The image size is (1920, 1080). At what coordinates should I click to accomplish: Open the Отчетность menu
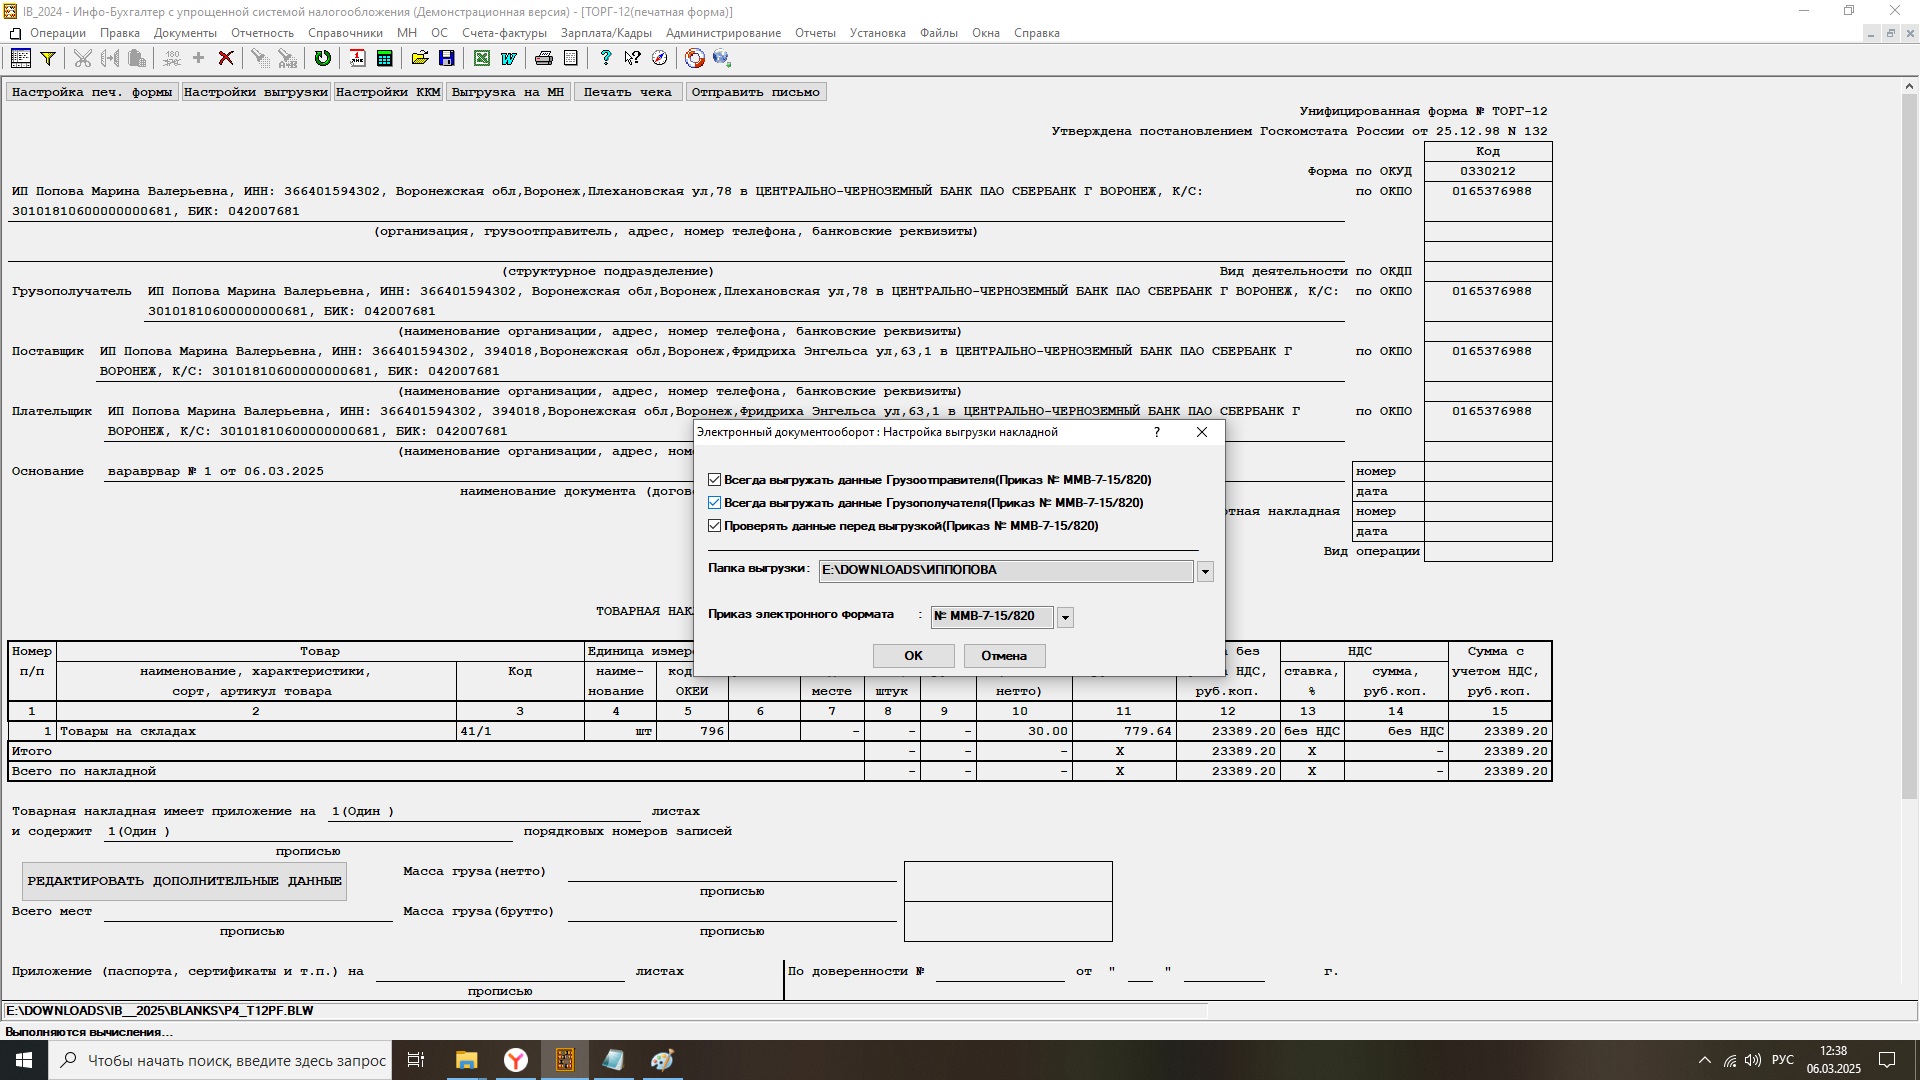tap(262, 33)
